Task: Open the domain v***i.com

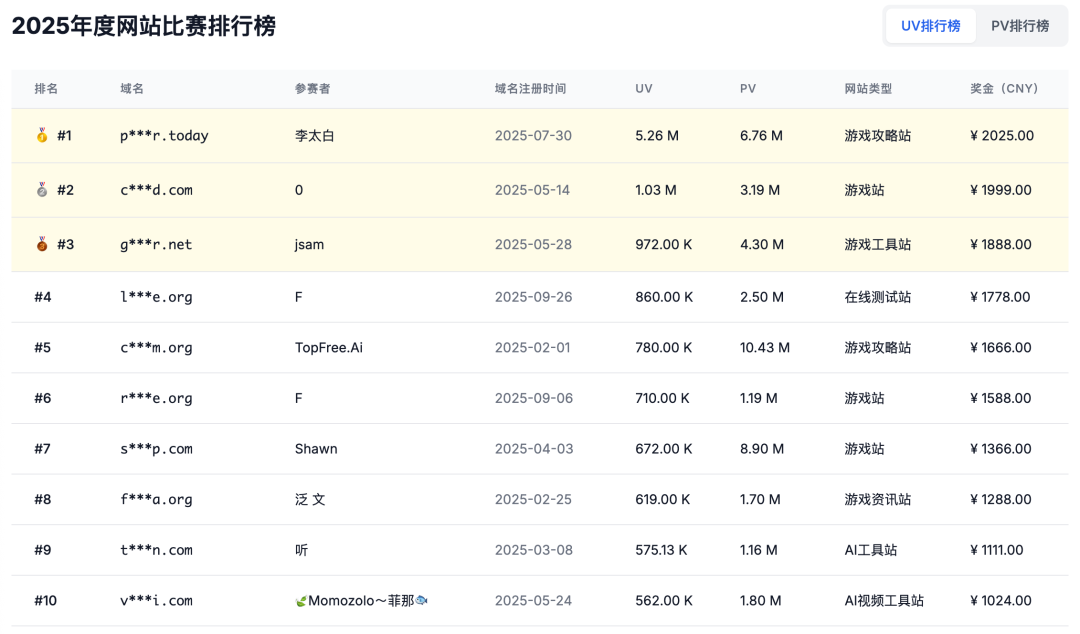Action: (x=155, y=600)
